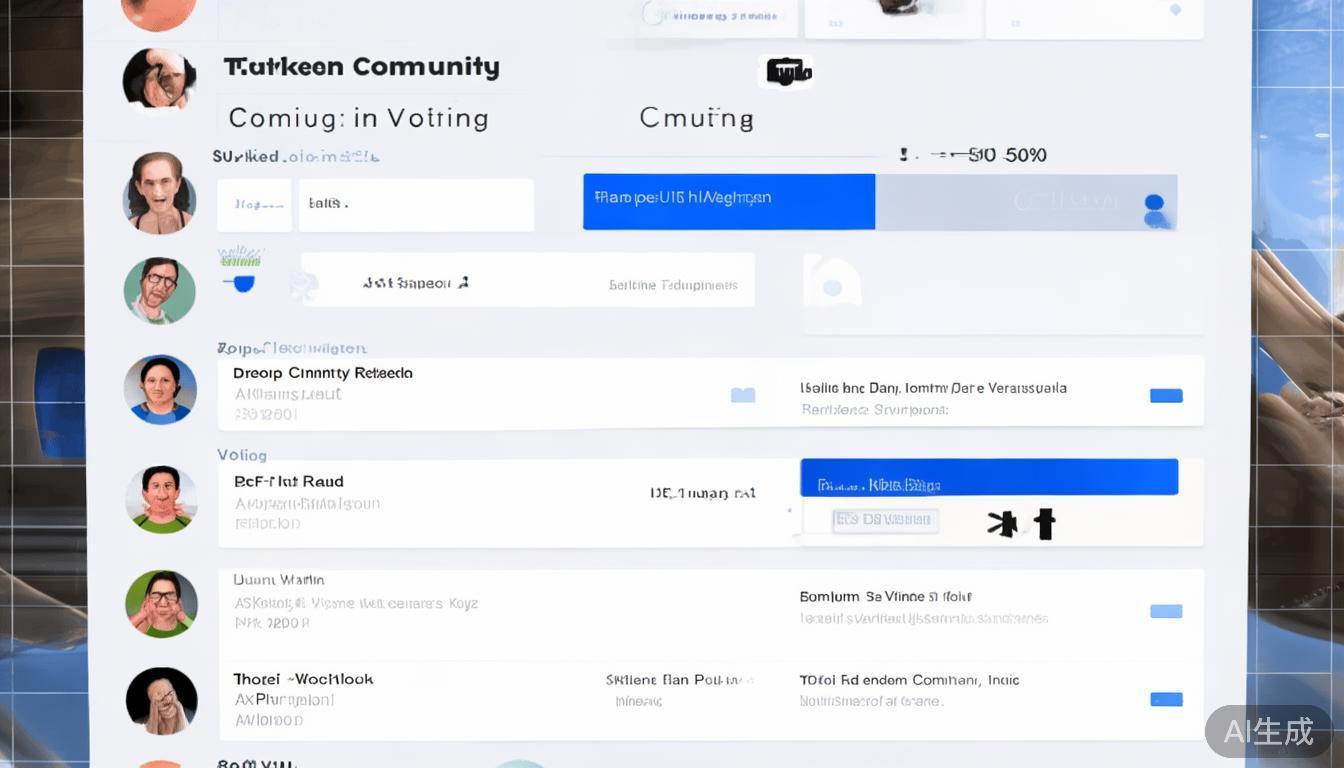This screenshot has width=1344, height=768.
Task: Click the balls search input field
Action: click(x=416, y=204)
